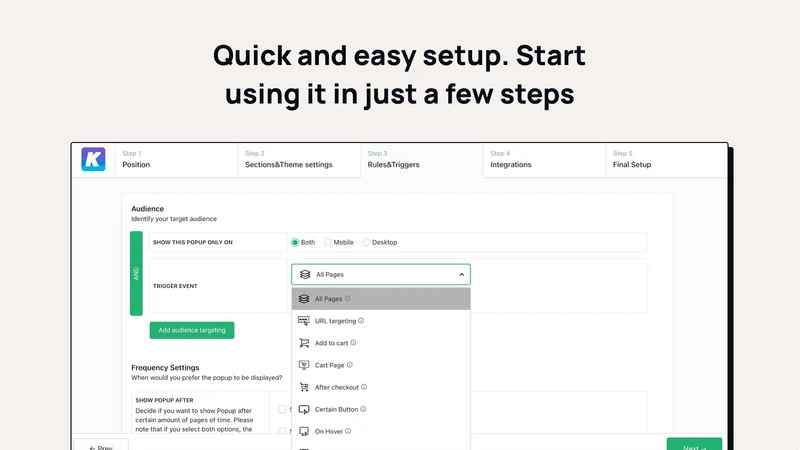This screenshot has height=450, width=800.
Task: Select Certain Button trigger
Action: click(381, 409)
